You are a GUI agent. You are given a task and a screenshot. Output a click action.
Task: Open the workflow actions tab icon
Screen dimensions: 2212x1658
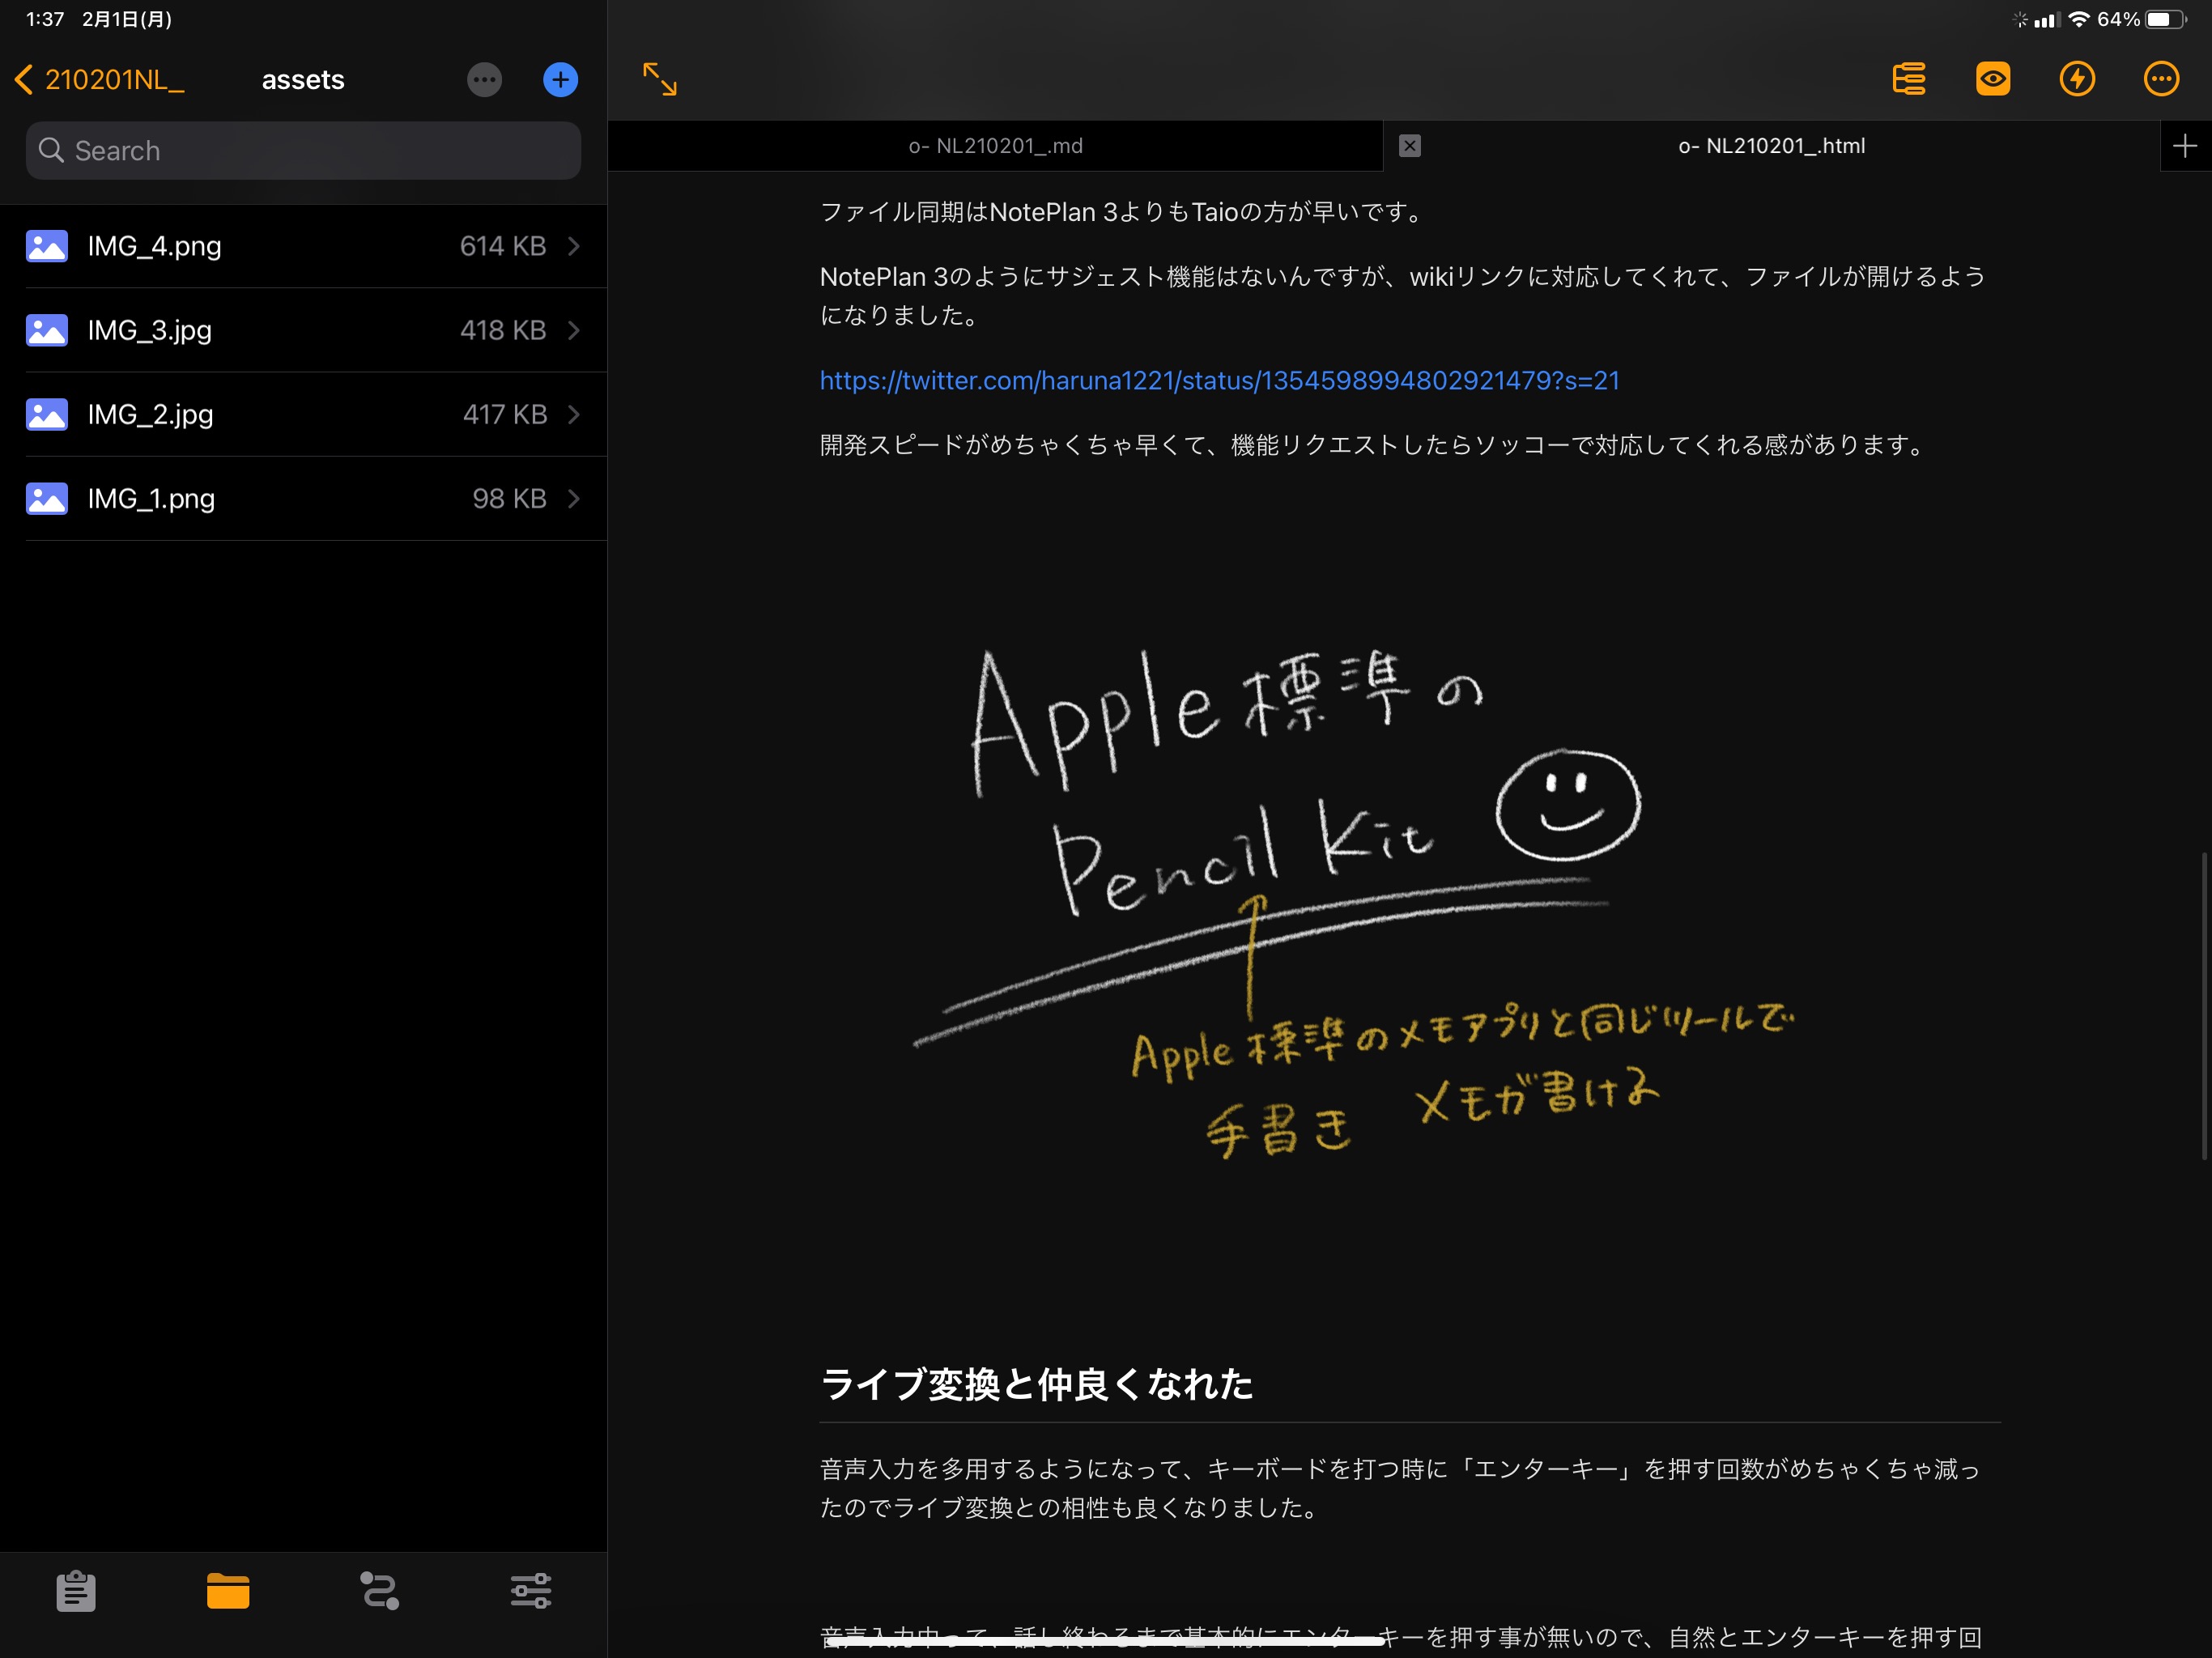pyautogui.click(x=380, y=1590)
